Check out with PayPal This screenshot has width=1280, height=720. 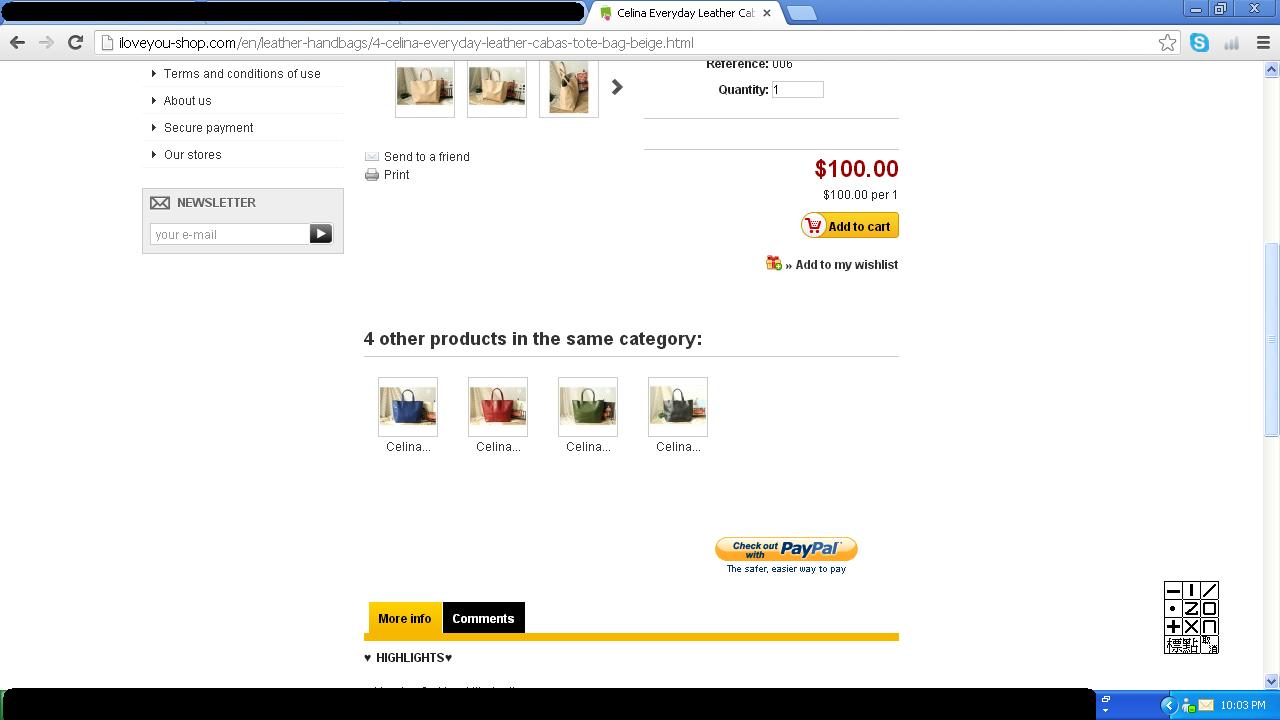tap(786, 549)
